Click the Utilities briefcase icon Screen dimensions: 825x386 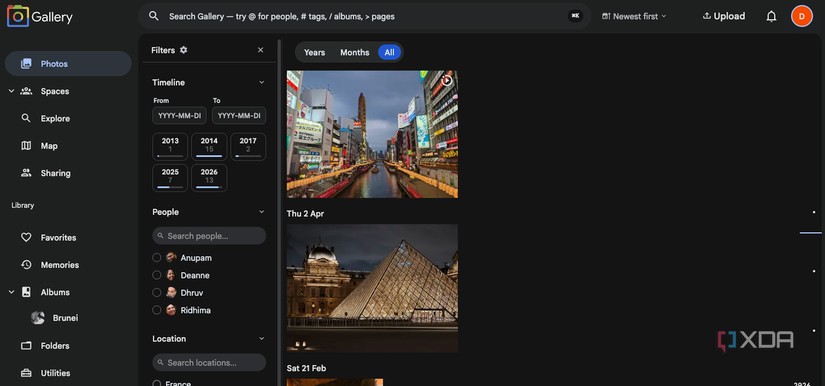[26, 373]
